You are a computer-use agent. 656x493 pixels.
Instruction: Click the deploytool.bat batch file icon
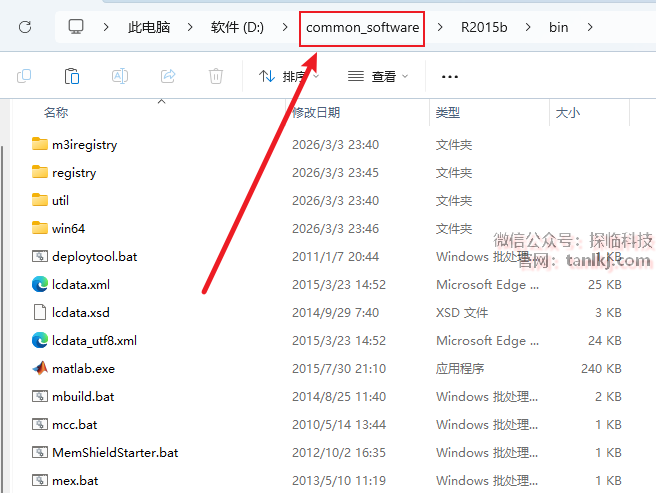tap(40, 256)
